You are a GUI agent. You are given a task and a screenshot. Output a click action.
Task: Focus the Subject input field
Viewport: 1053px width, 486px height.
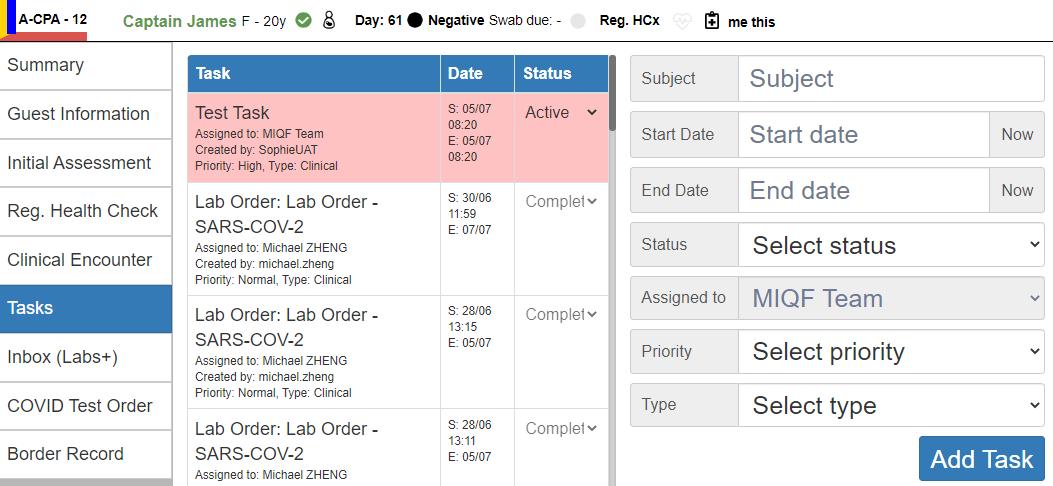(x=891, y=79)
